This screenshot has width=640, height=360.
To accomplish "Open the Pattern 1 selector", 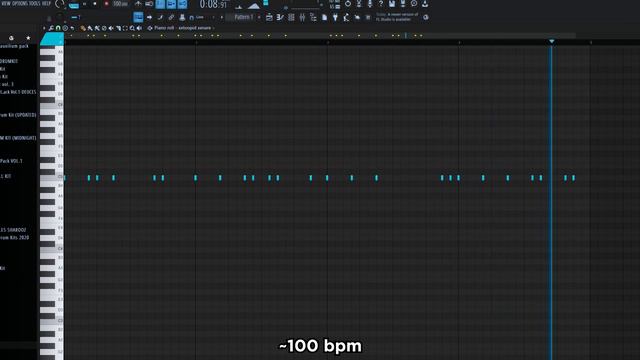I will tap(244, 17).
